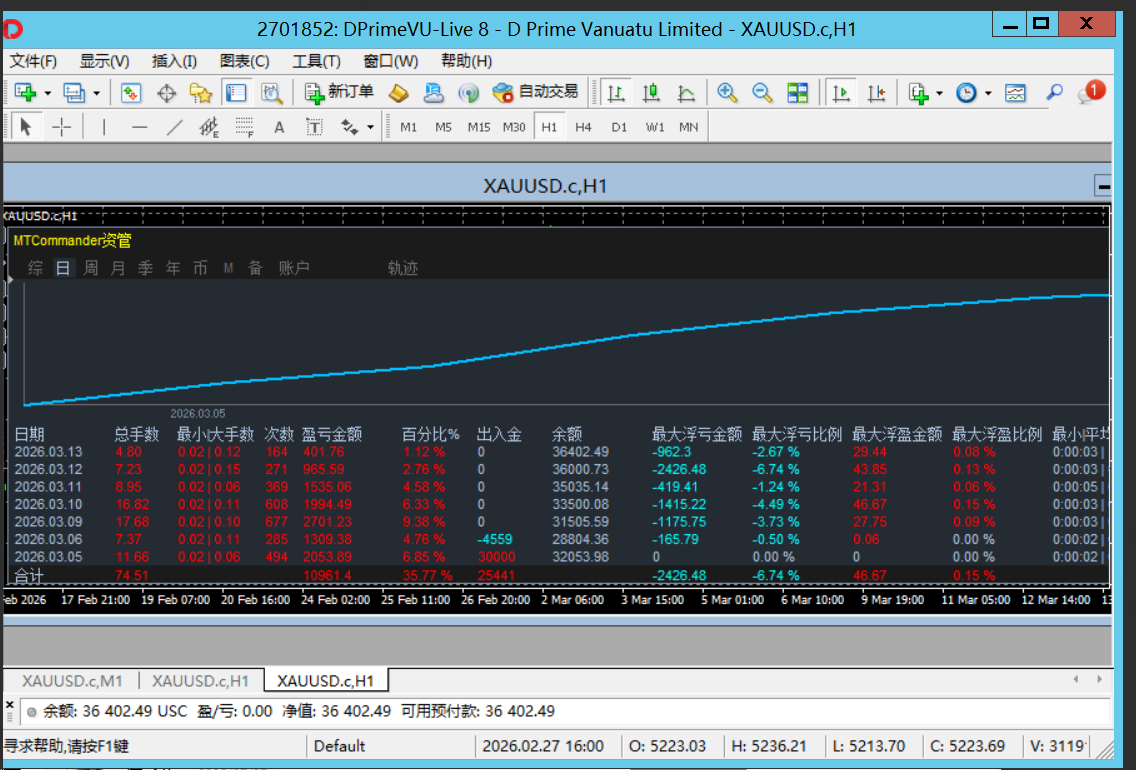Switch timeframe to M1

[x=409, y=127]
